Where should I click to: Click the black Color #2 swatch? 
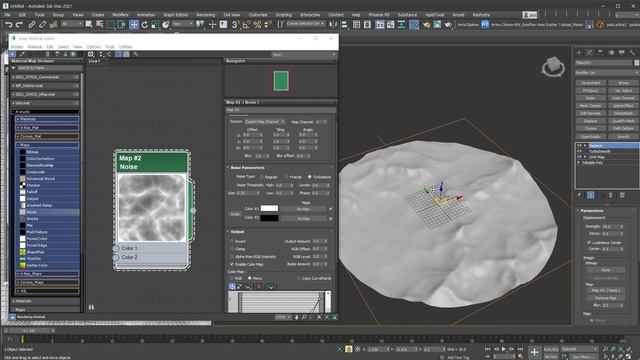pos(269,218)
